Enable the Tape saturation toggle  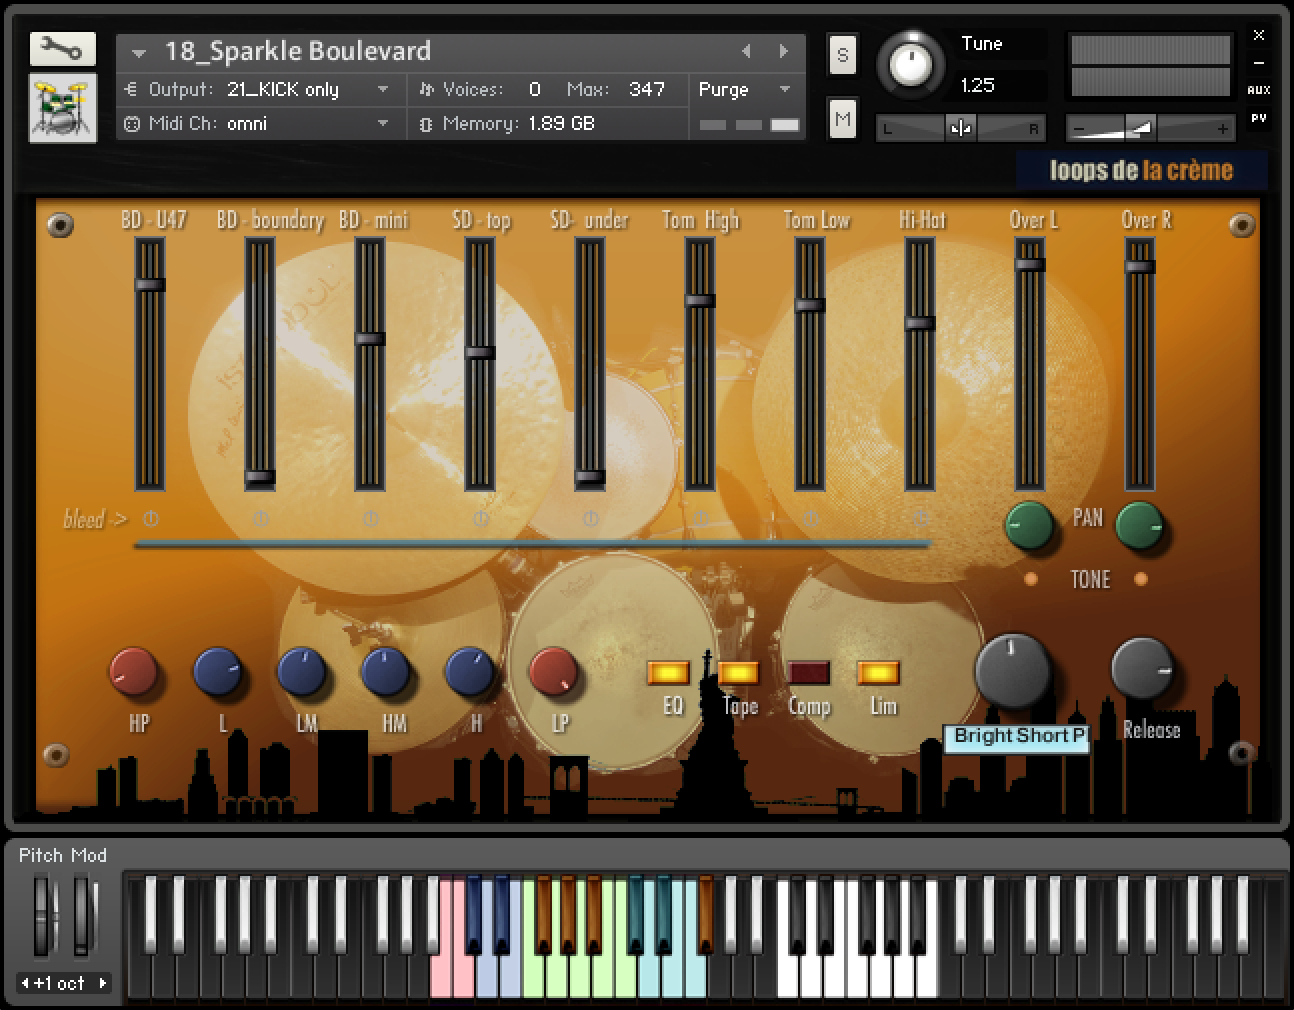[x=737, y=673]
